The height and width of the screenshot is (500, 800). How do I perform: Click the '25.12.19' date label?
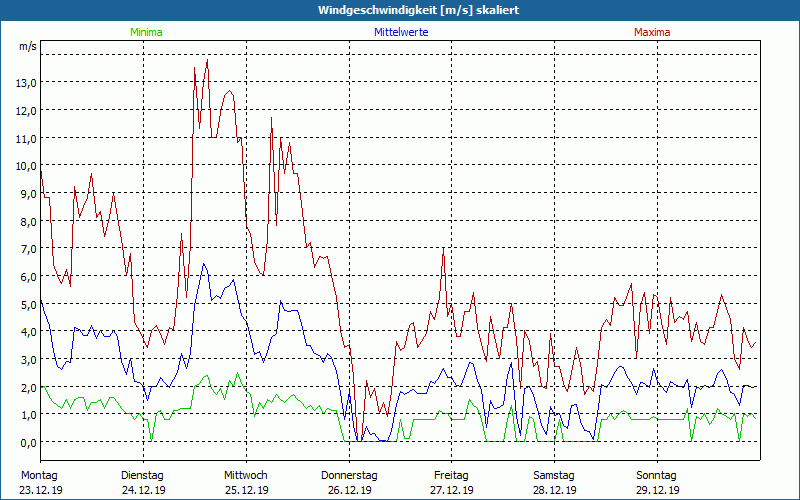pos(247,490)
